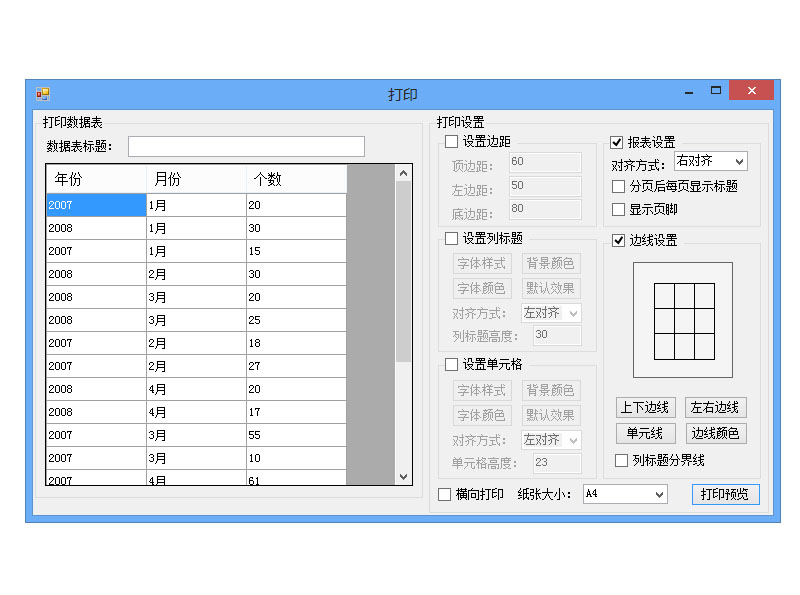Enable 横向打印 landscape checkbox

pos(444,494)
